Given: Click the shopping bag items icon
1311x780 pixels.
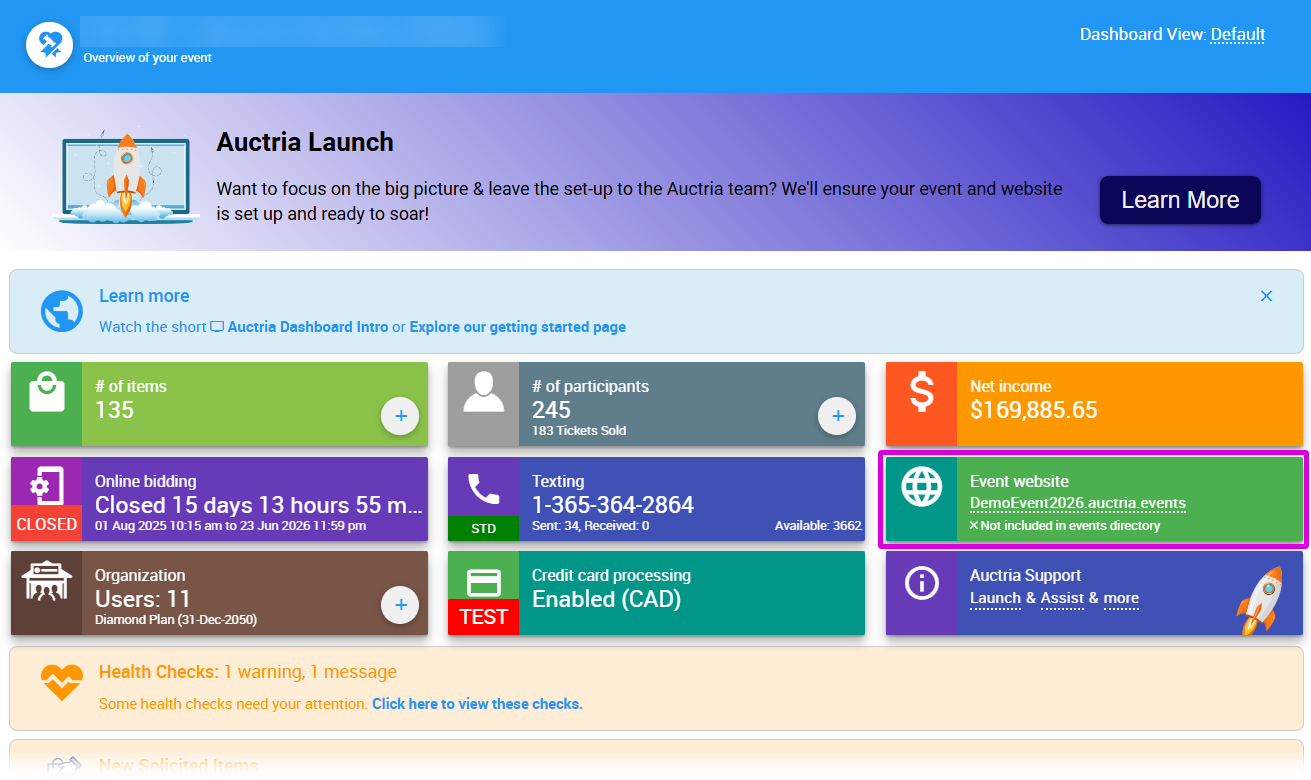Looking at the screenshot, I should [47, 392].
